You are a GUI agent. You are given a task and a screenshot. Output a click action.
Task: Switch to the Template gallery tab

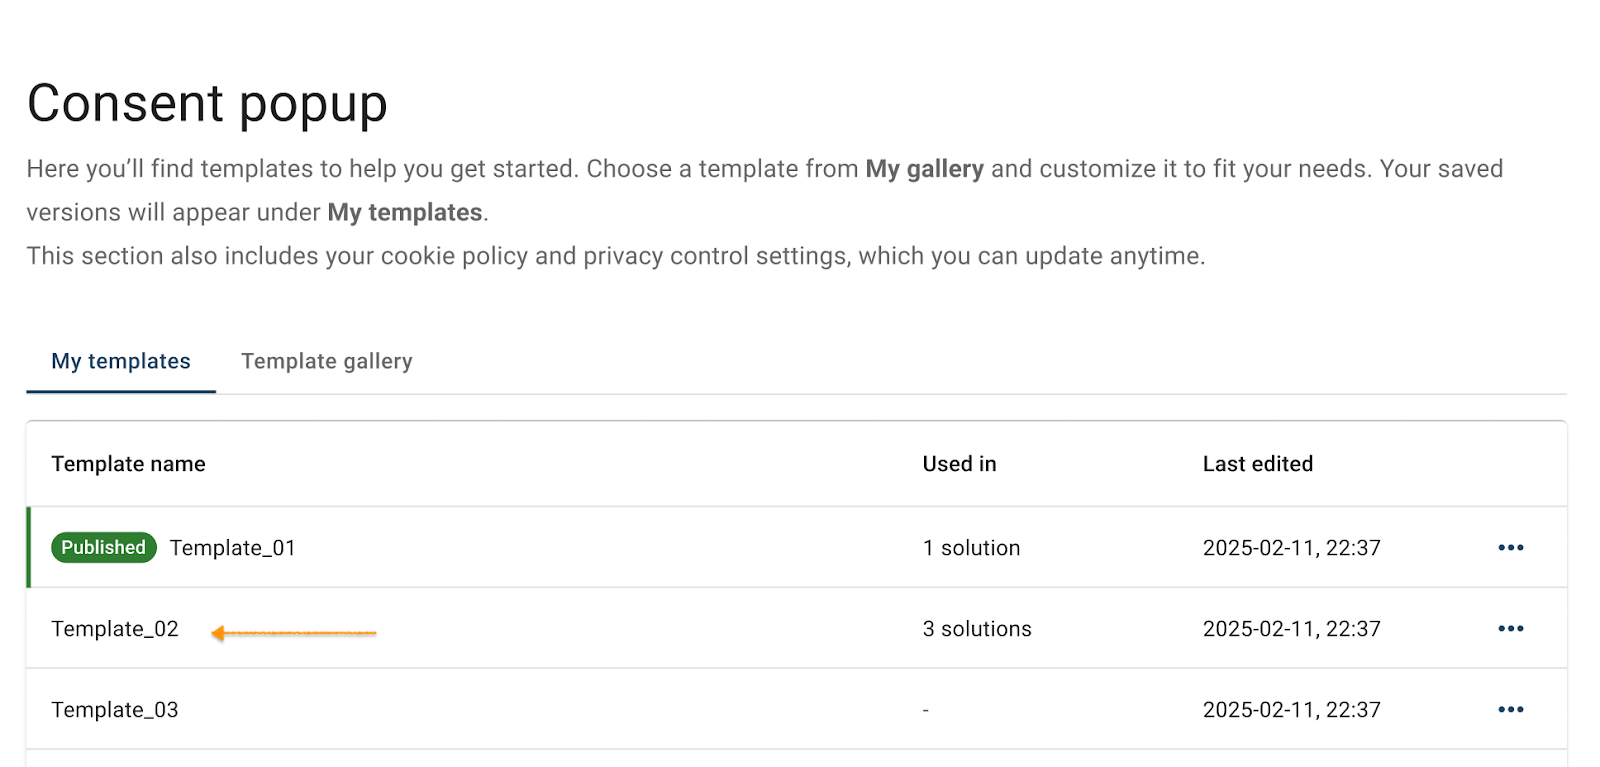[x=326, y=361]
